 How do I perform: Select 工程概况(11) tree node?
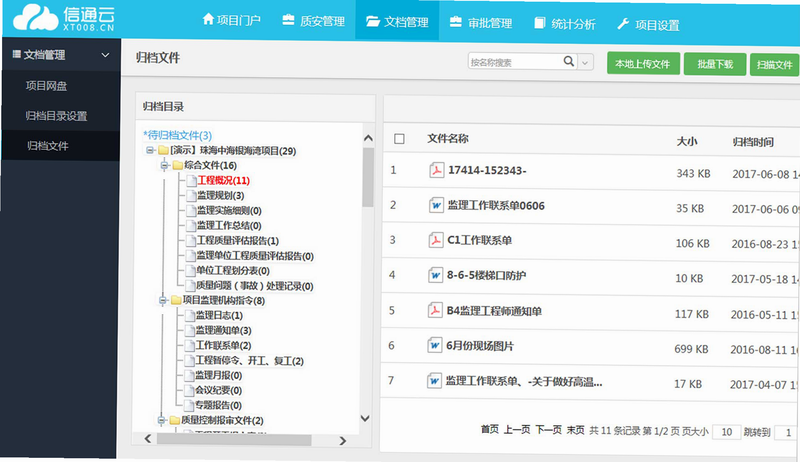[x=223, y=181]
